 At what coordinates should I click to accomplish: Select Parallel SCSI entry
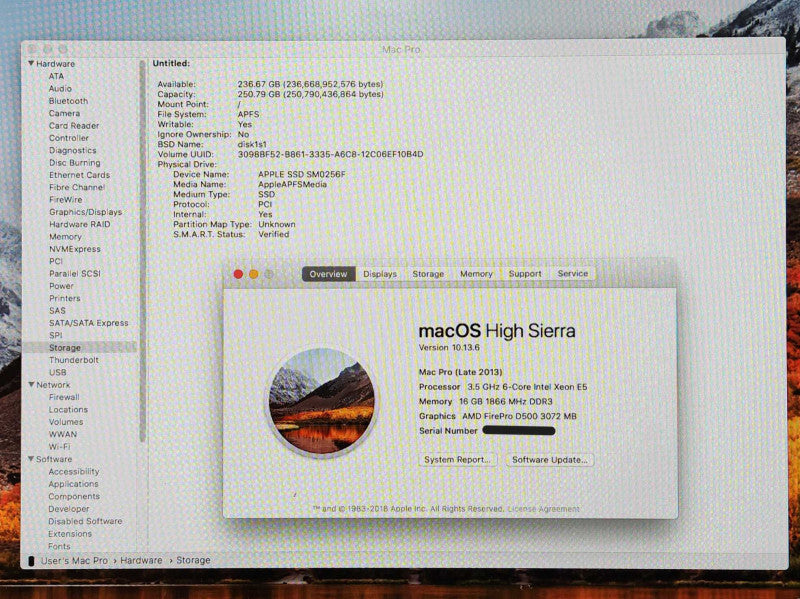pyautogui.click(x=74, y=273)
